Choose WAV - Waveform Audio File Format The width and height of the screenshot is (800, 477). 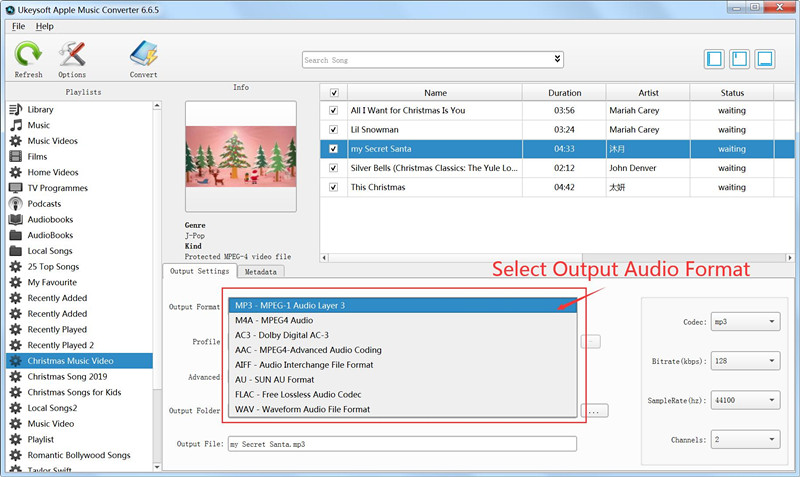point(403,409)
